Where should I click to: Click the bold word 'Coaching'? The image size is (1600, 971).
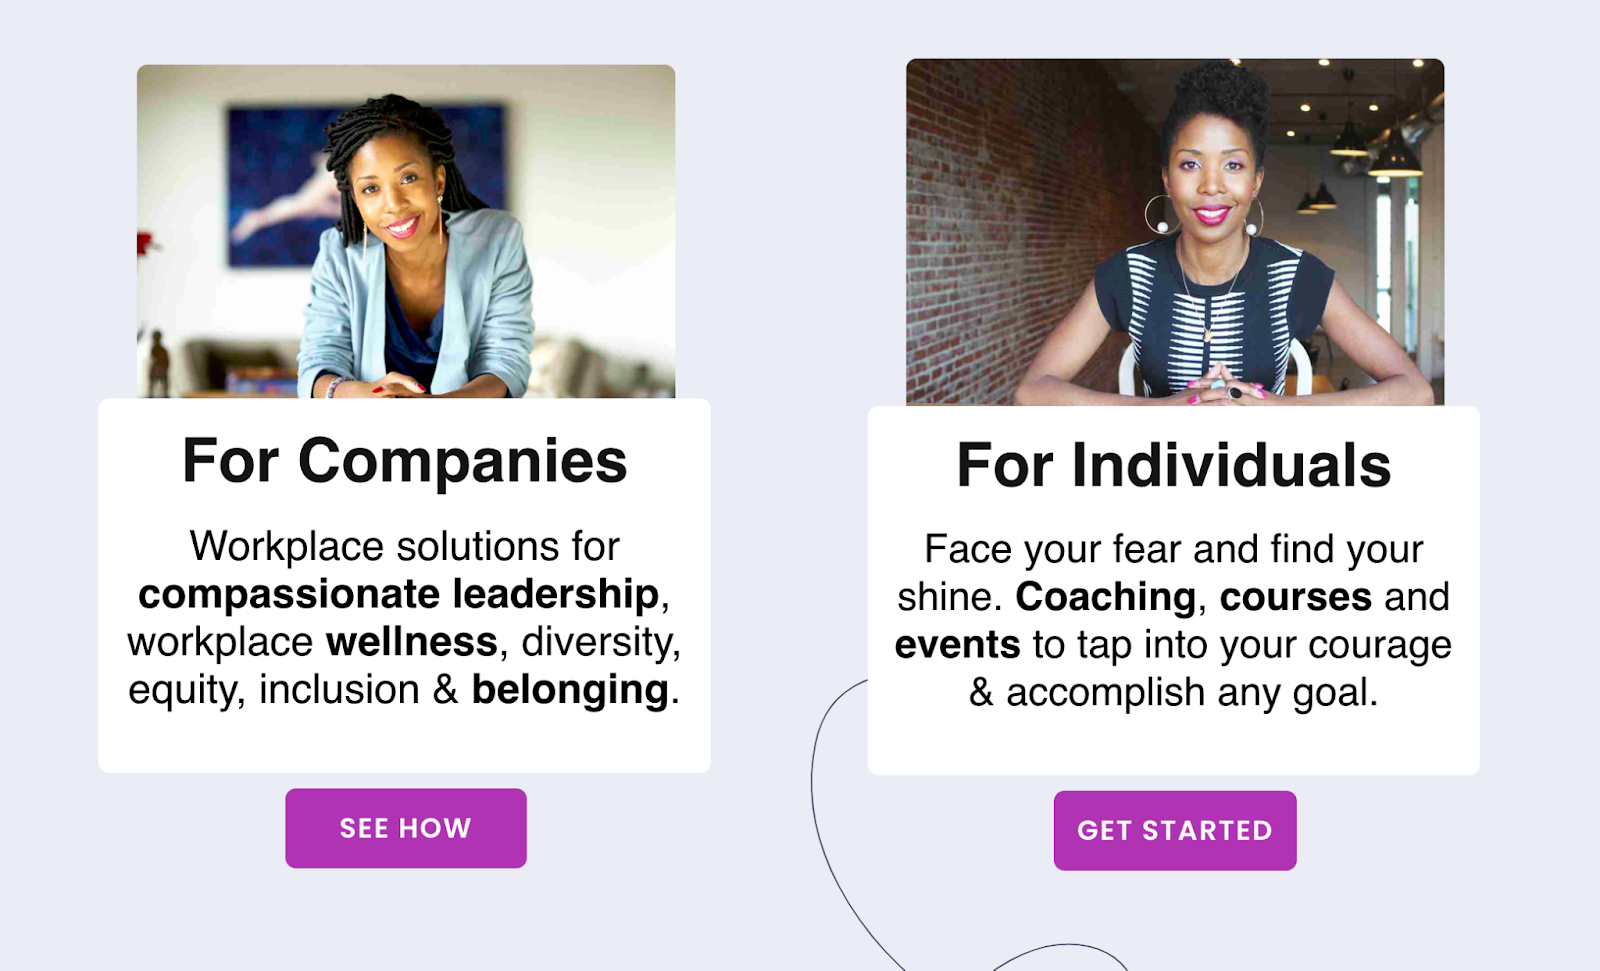tap(1106, 597)
